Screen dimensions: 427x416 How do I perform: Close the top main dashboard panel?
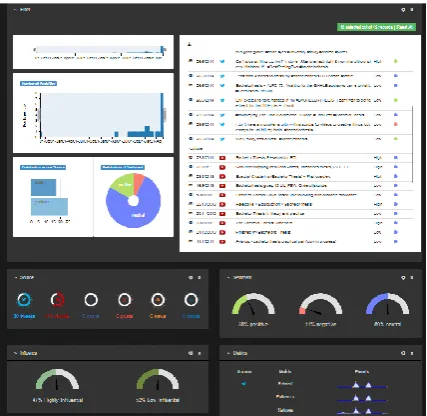click(x=412, y=10)
